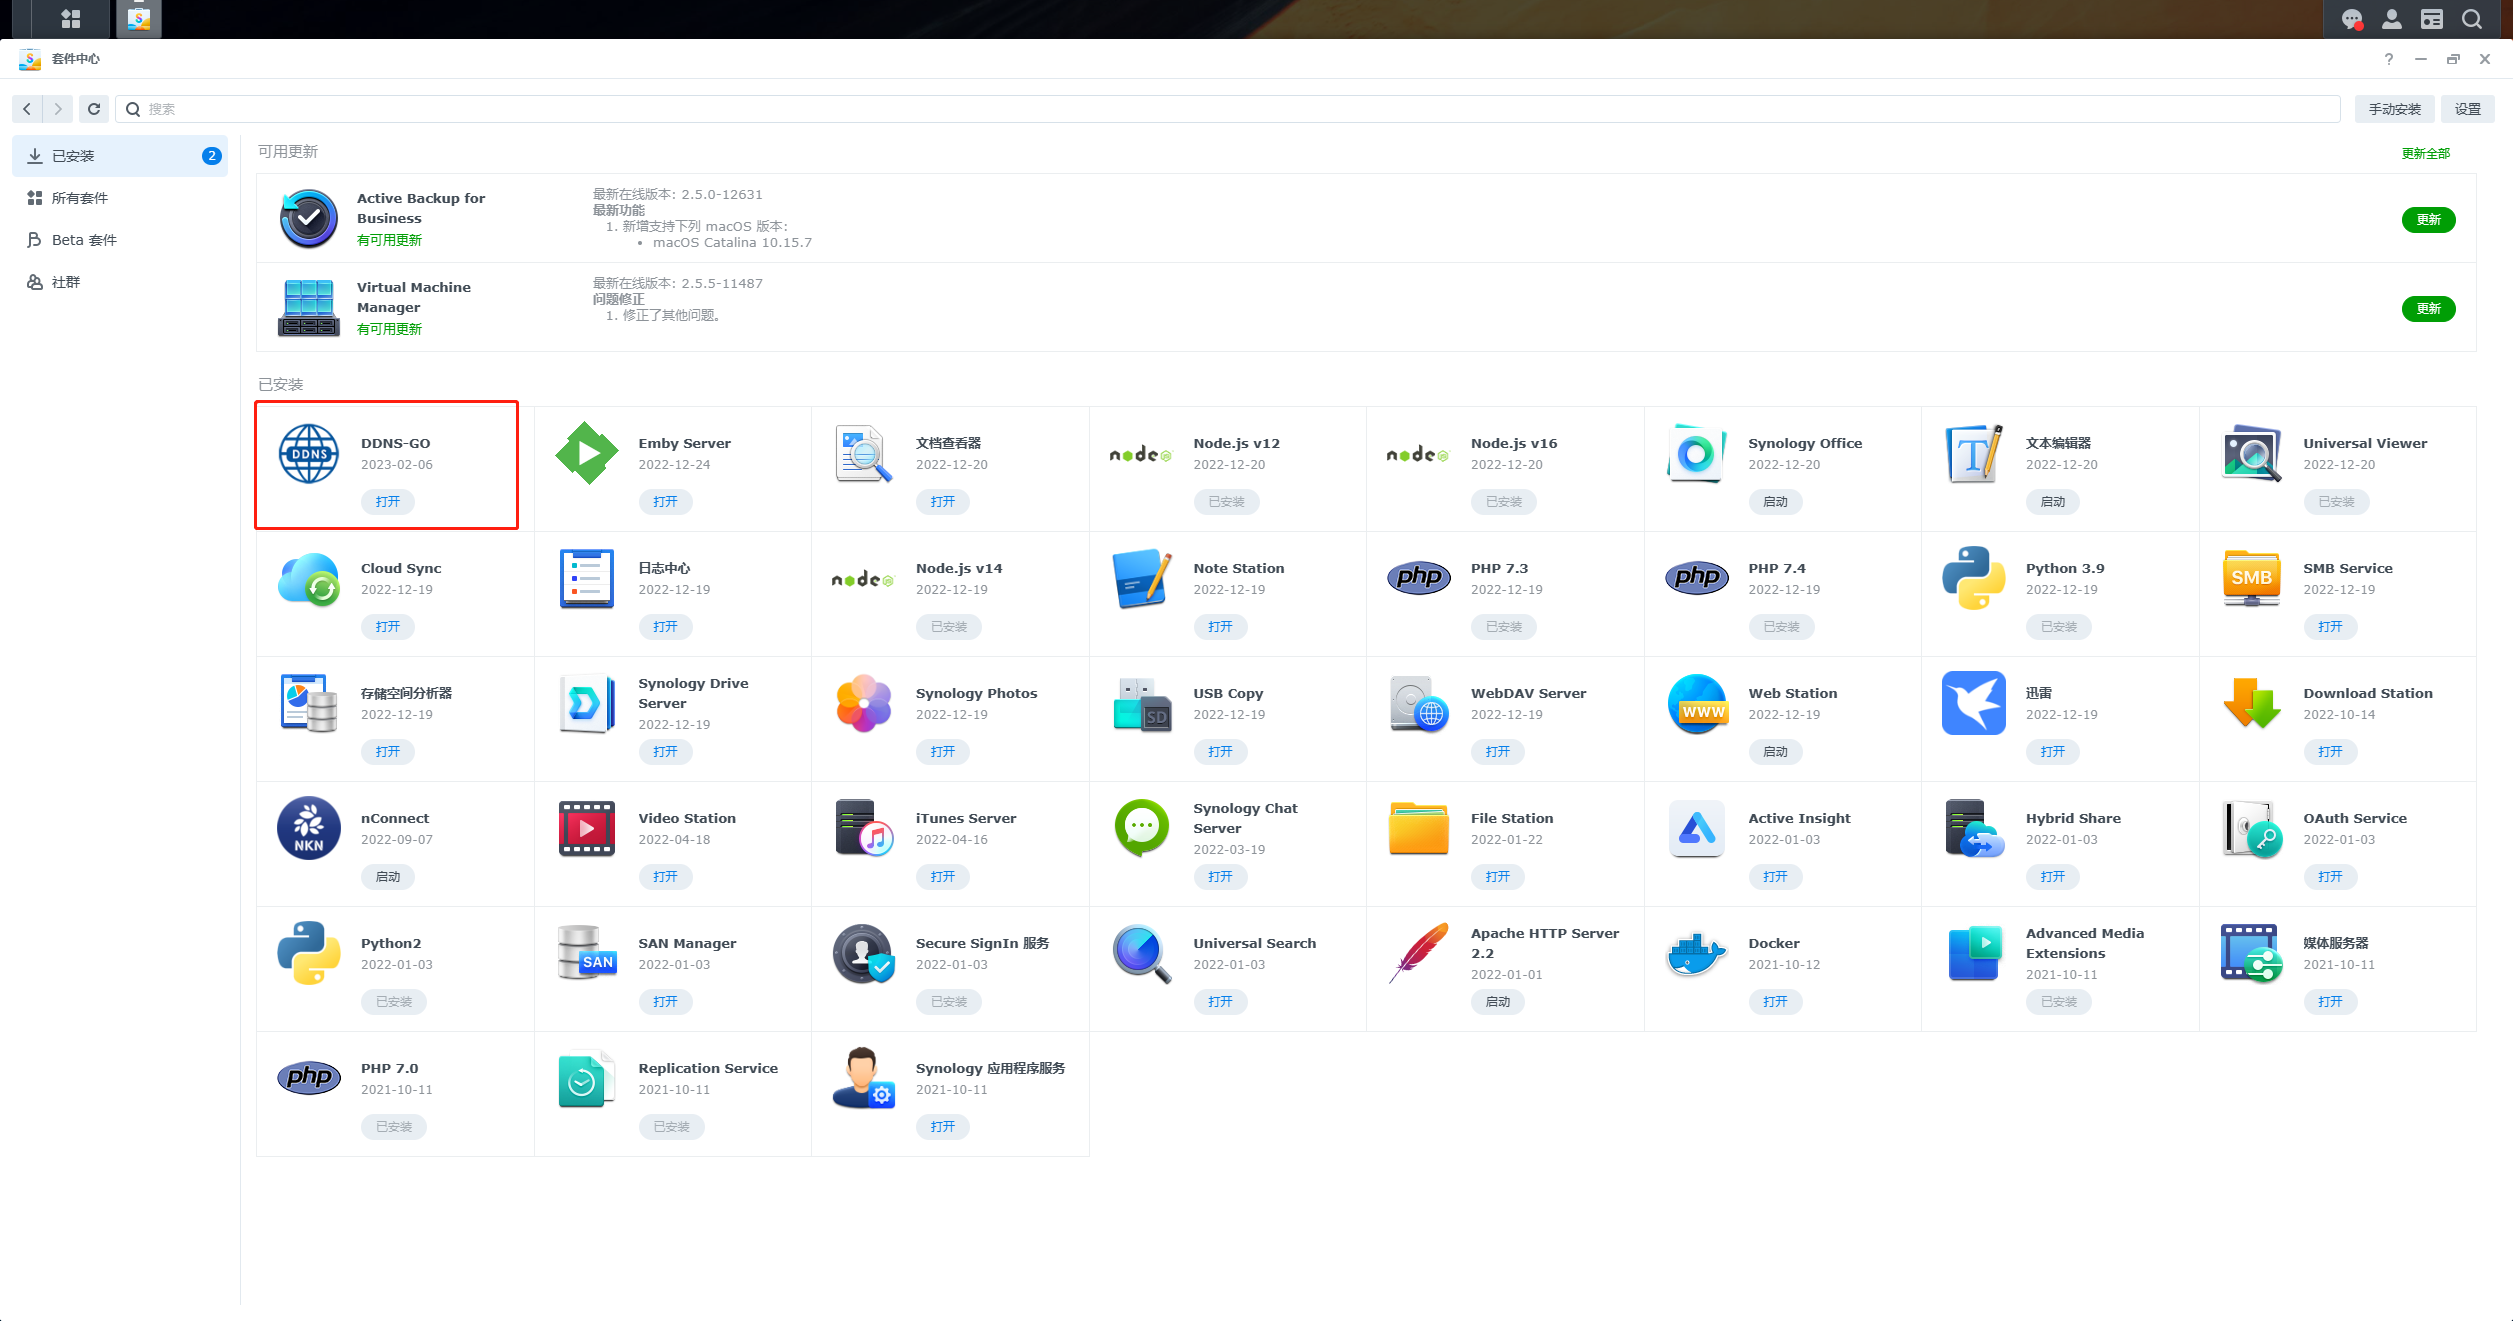Open the help question mark icon
This screenshot has height=1321, width=2513.
coord(2388,59)
